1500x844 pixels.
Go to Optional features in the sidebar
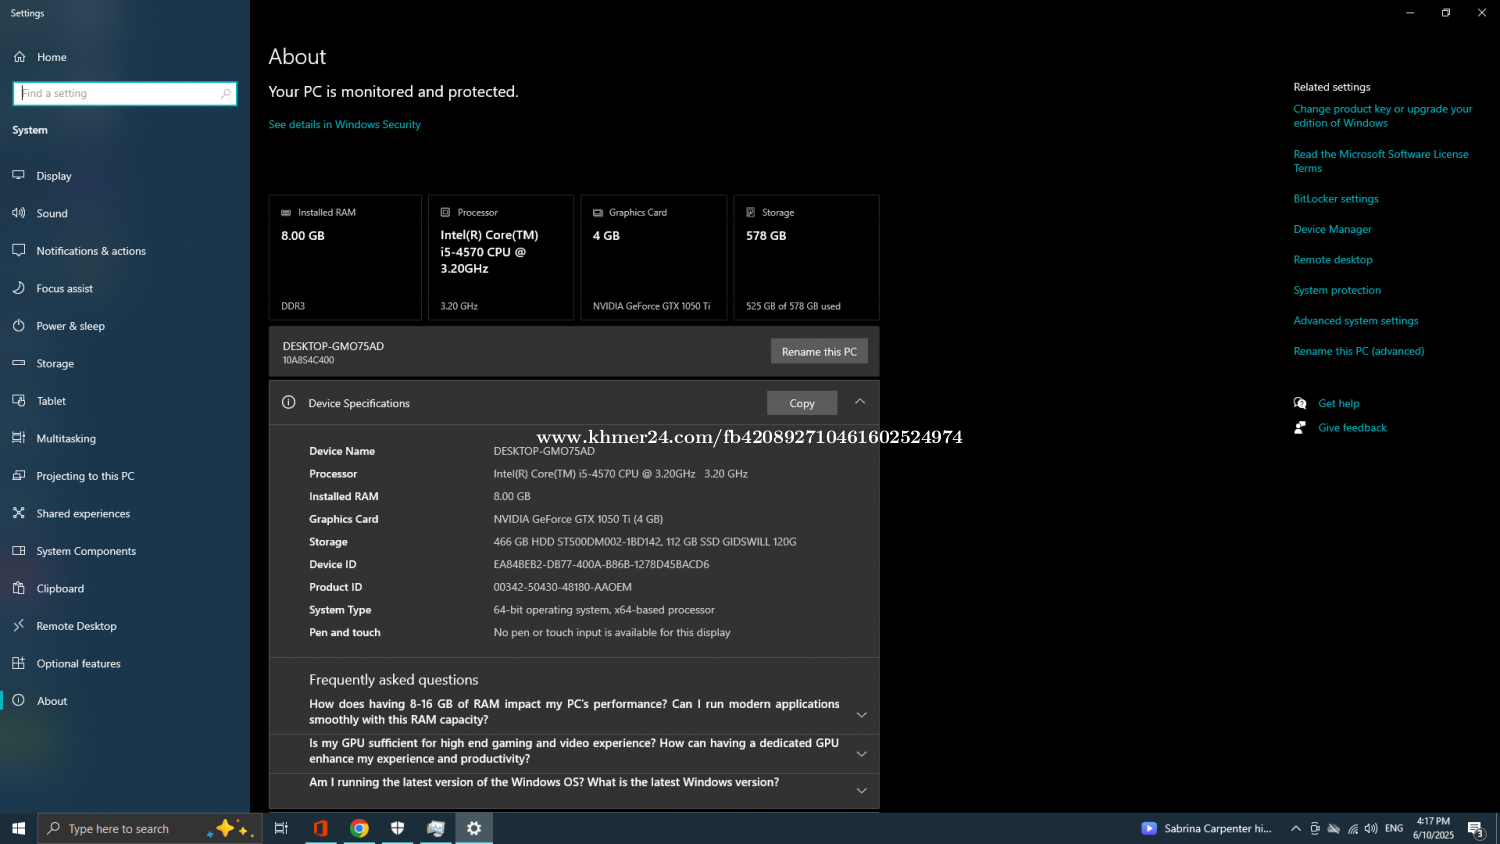[x=79, y=664]
